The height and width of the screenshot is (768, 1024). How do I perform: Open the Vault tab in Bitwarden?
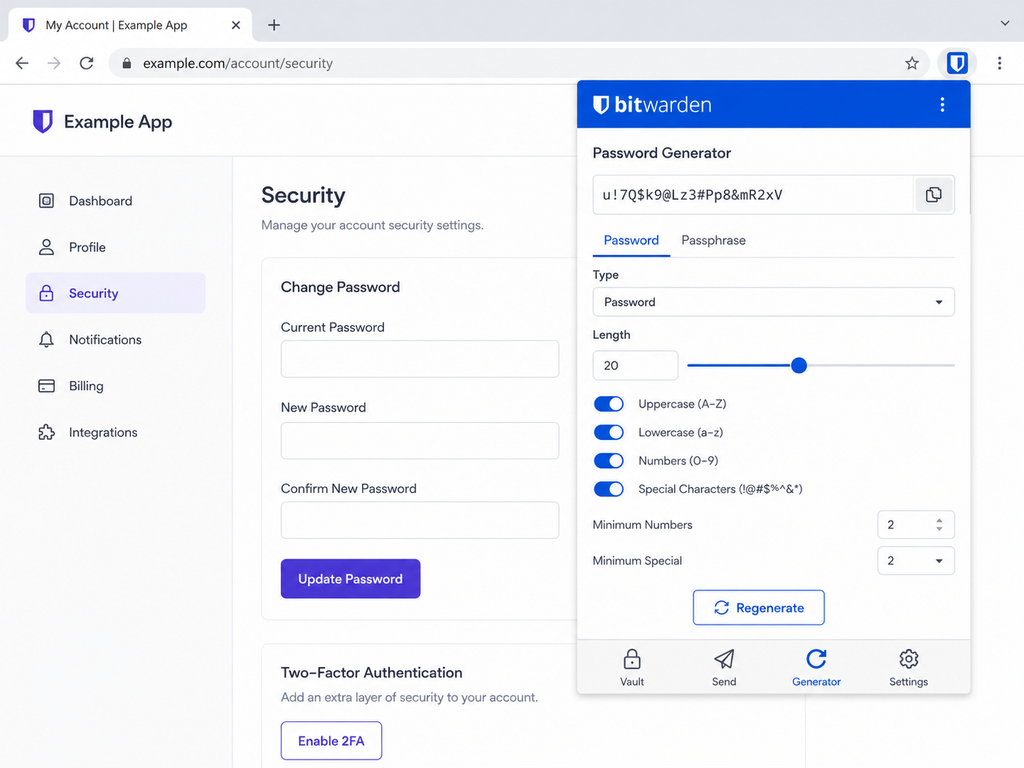pyautogui.click(x=632, y=667)
